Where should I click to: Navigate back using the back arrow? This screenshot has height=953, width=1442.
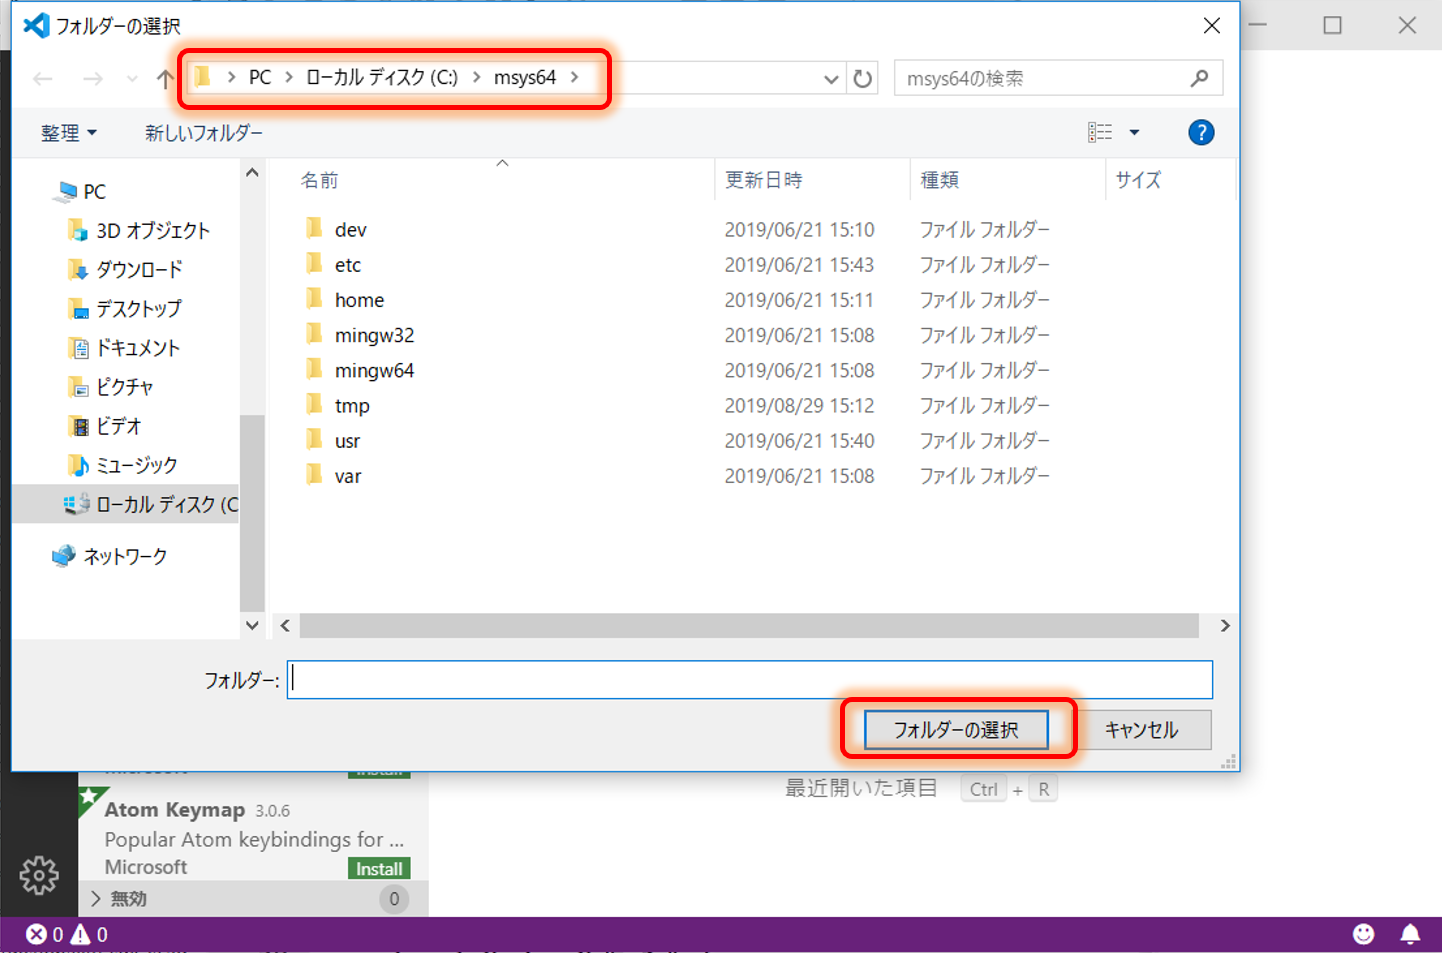click(x=41, y=78)
